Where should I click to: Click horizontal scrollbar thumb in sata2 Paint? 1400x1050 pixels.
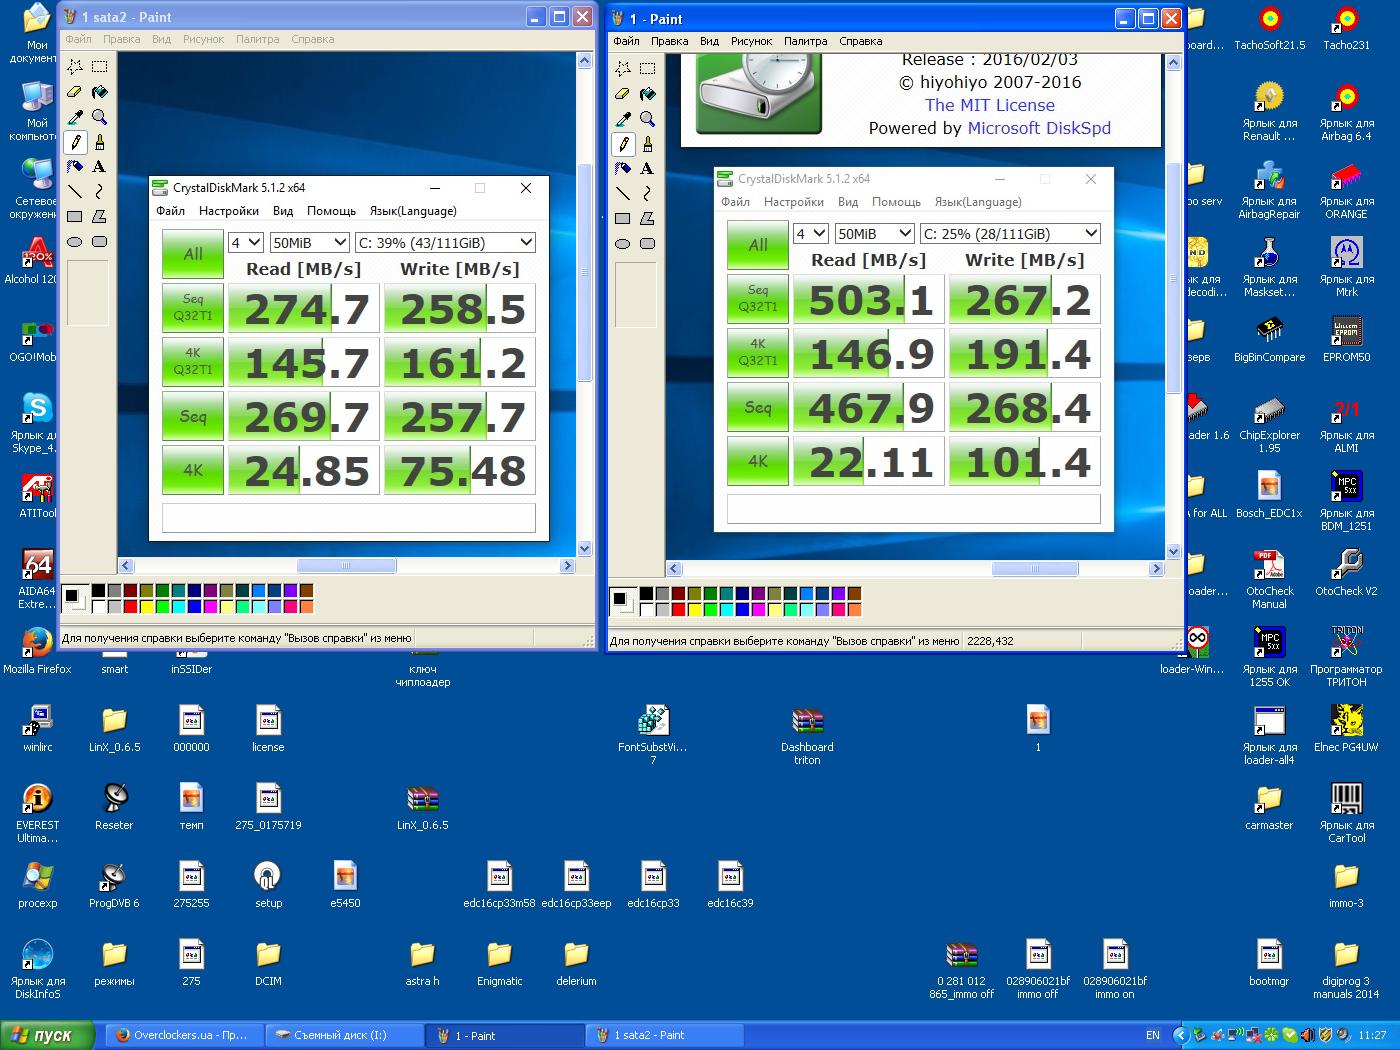pyautogui.click(x=346, y=566)
